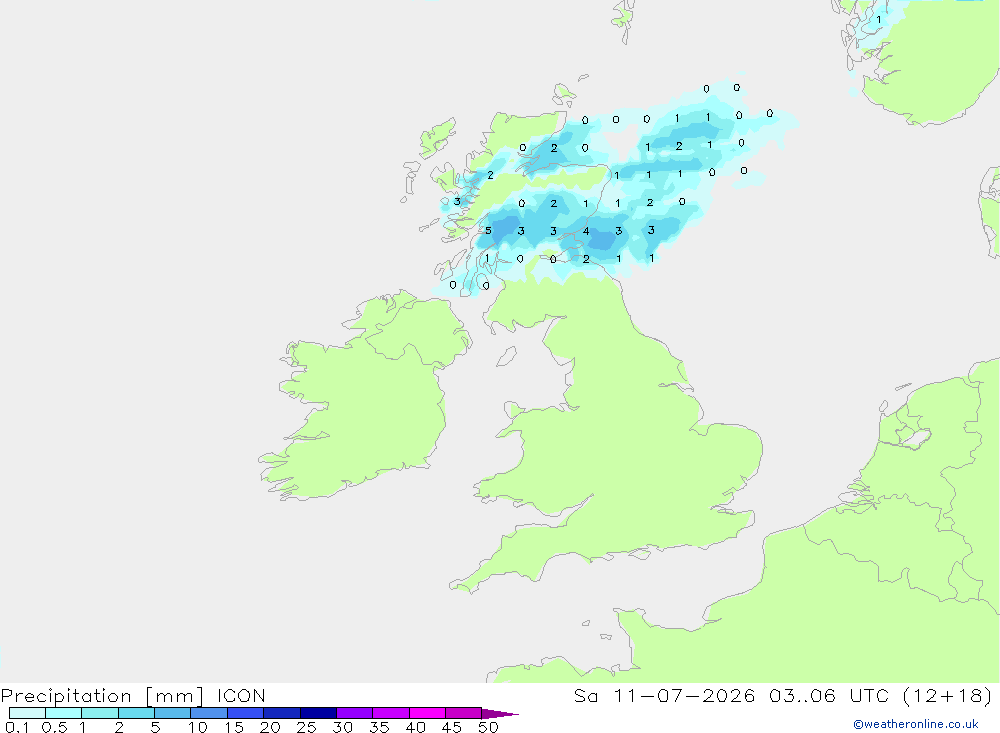The height and width of the screenshot is (733, 1000).
Task: Click the legend label '25'
Action: (x=306, y=727)
